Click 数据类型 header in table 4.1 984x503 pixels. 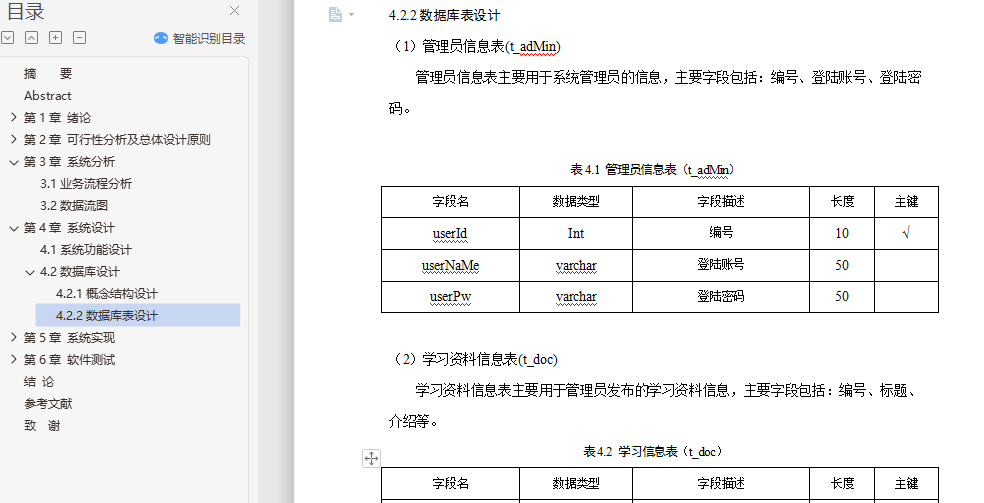coord(575,201)
